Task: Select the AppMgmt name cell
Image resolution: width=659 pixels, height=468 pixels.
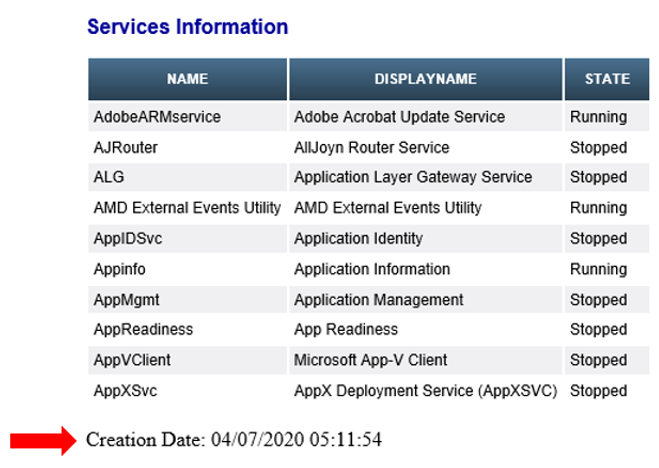Action: (187, 300)
